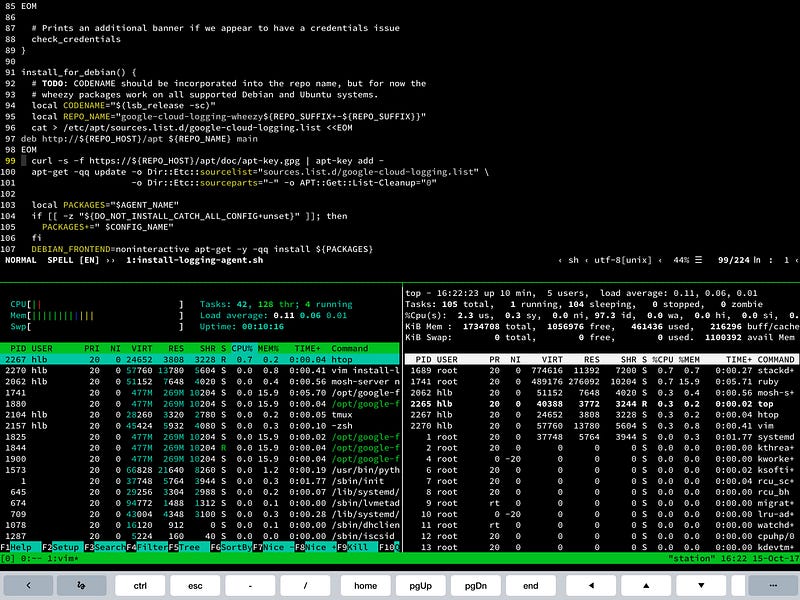The height and width of the screenshot is (600, 800).
Task: Tap the up arrow key
Action: pos(646,585)
